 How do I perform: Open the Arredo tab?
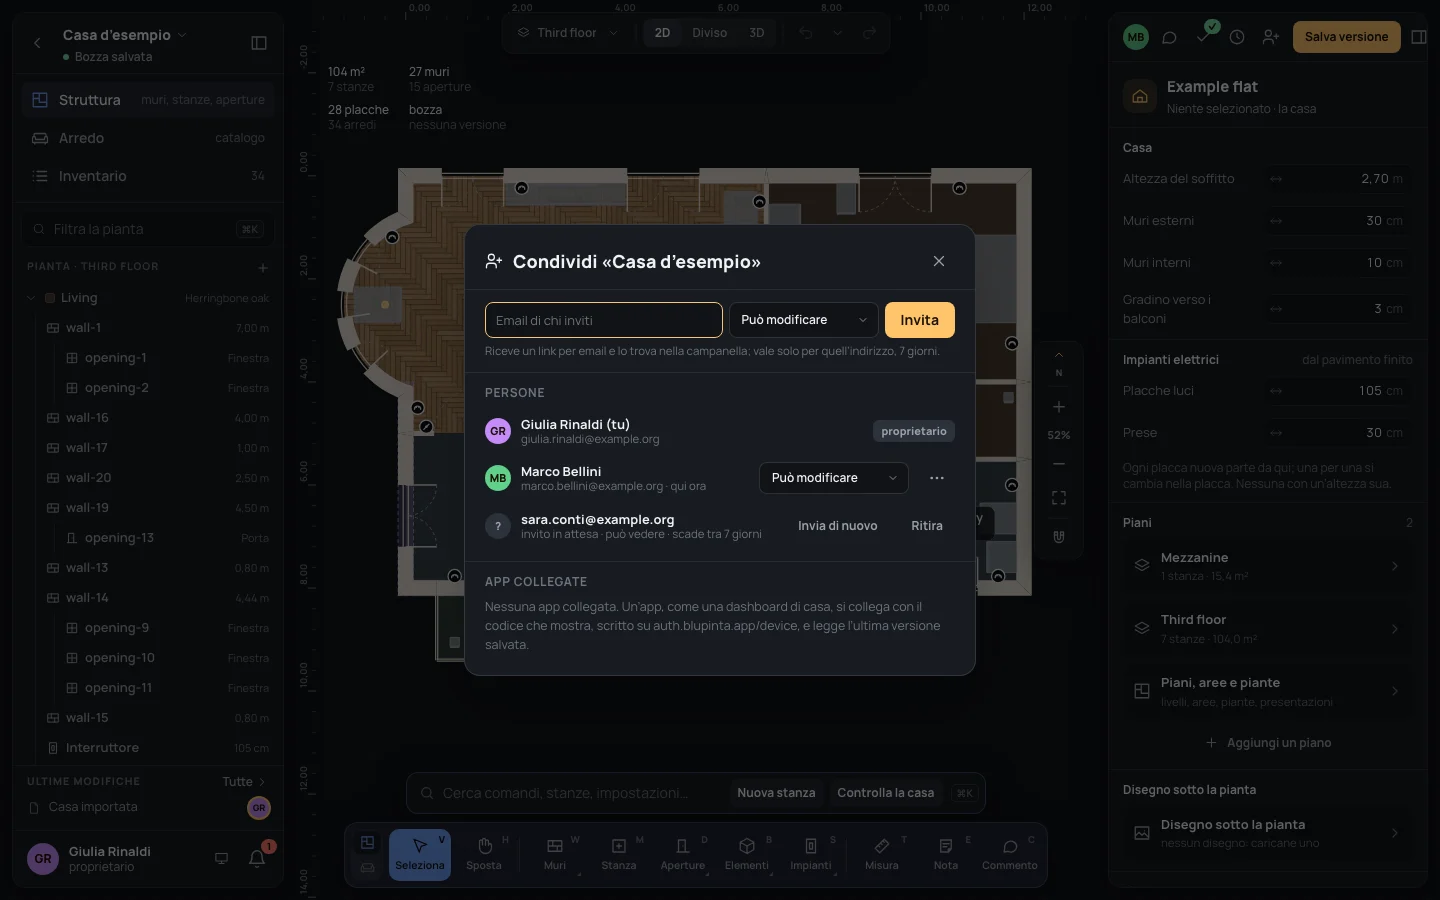tap(149, 138)
